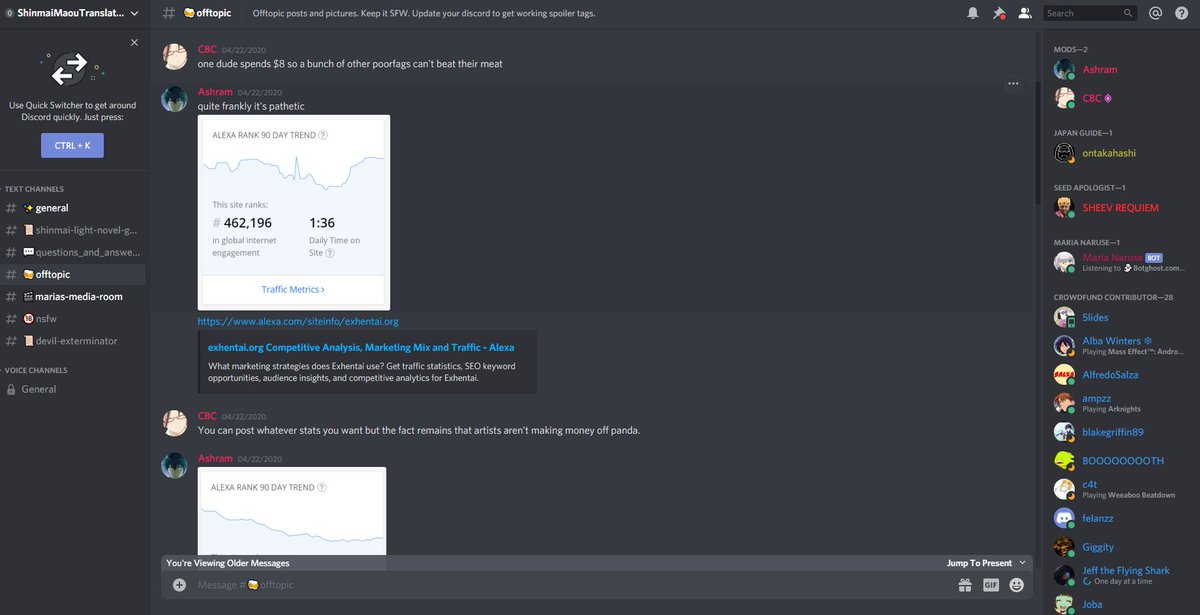
Task: Open the devil-exterminator channel
Action: (75, 341)
